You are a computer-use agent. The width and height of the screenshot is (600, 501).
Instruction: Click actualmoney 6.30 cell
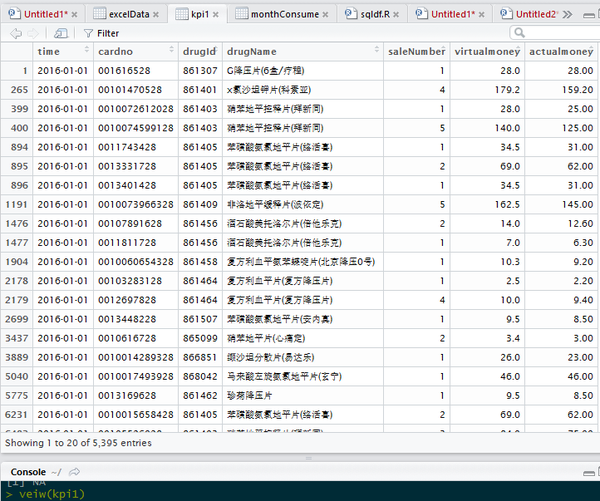pos(561,243)
